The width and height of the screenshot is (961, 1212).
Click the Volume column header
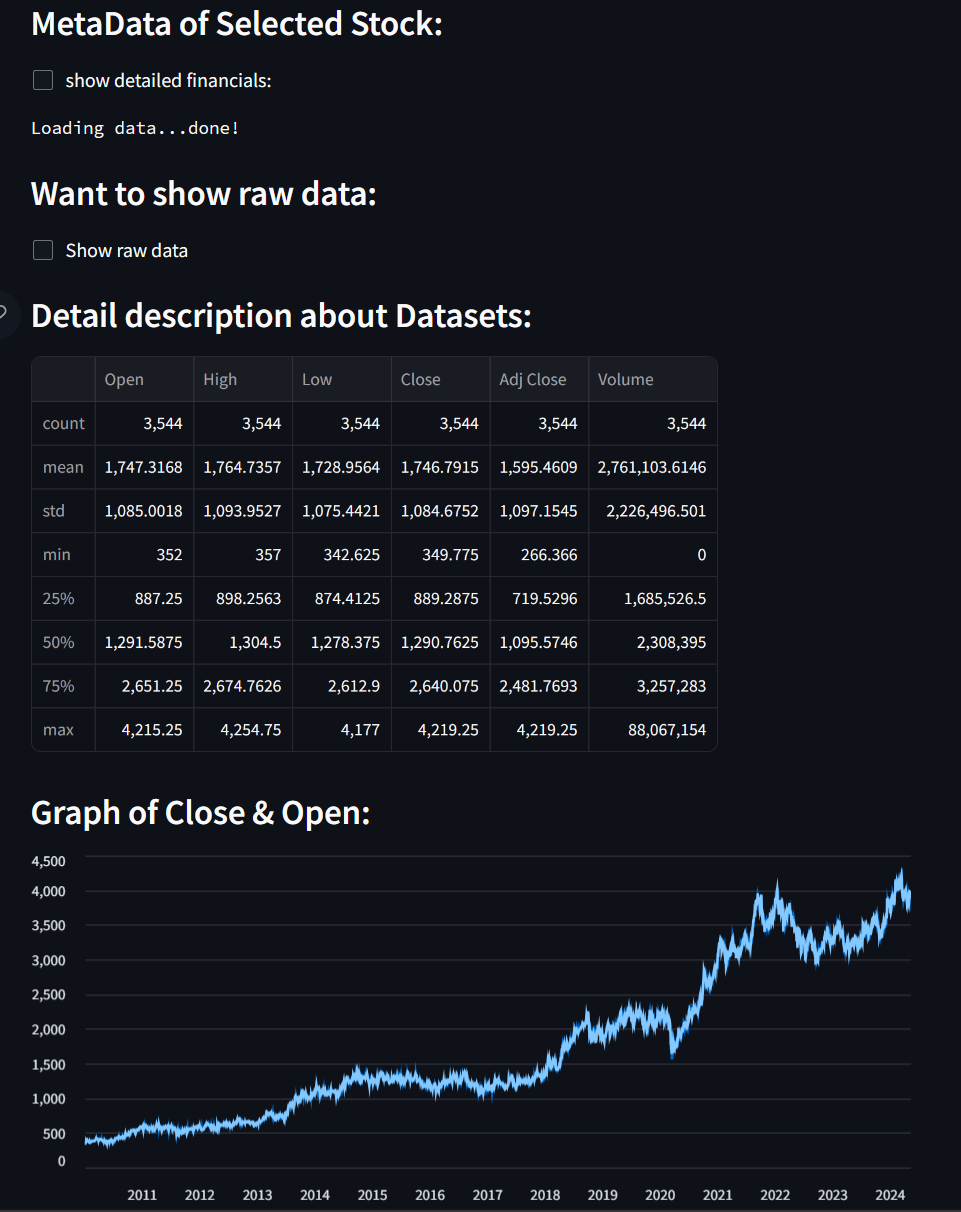click(x=653, y=379)
